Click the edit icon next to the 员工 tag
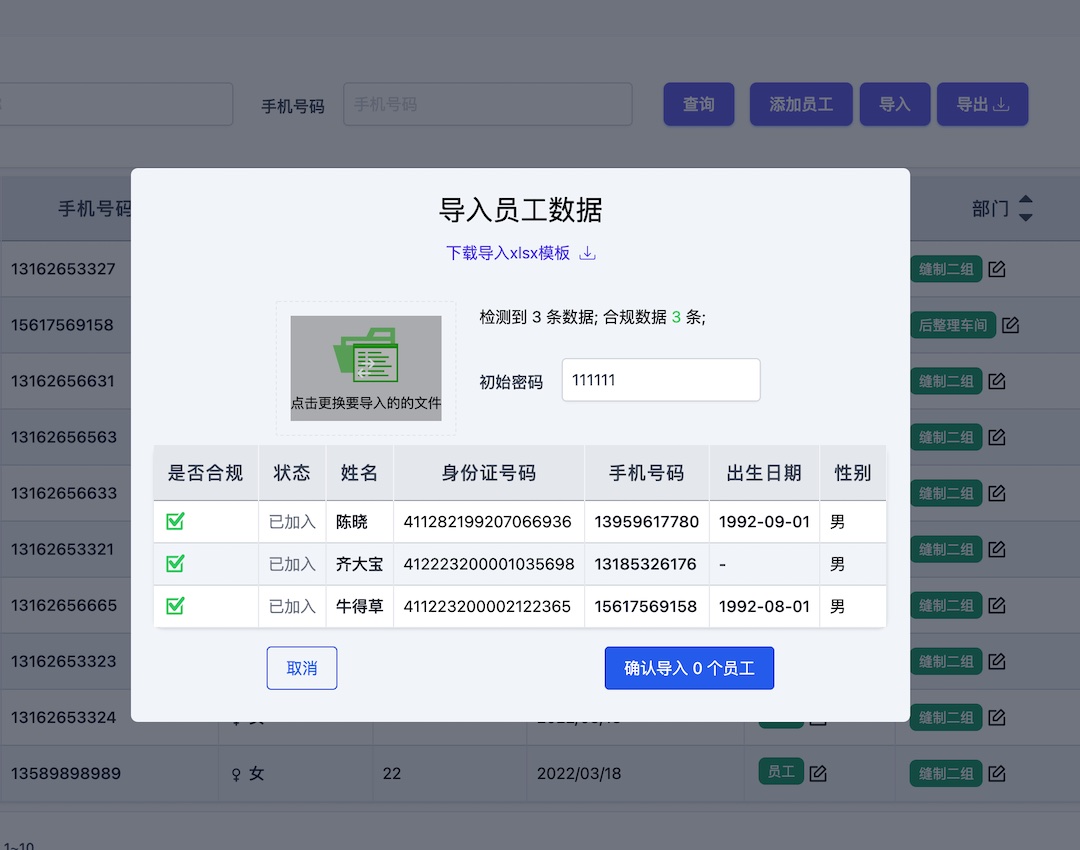The image size is (1080, 850). click(818, 773)
